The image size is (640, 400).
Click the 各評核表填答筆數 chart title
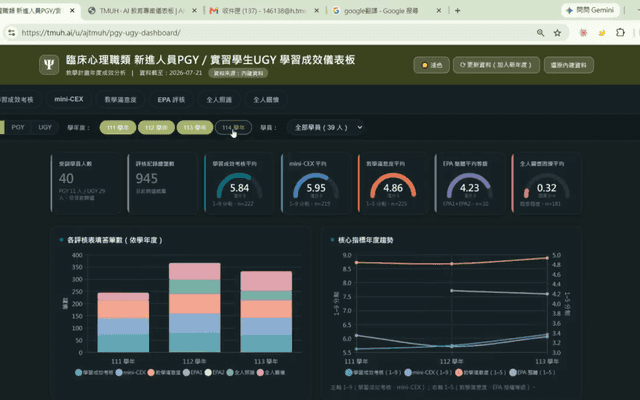115,240
